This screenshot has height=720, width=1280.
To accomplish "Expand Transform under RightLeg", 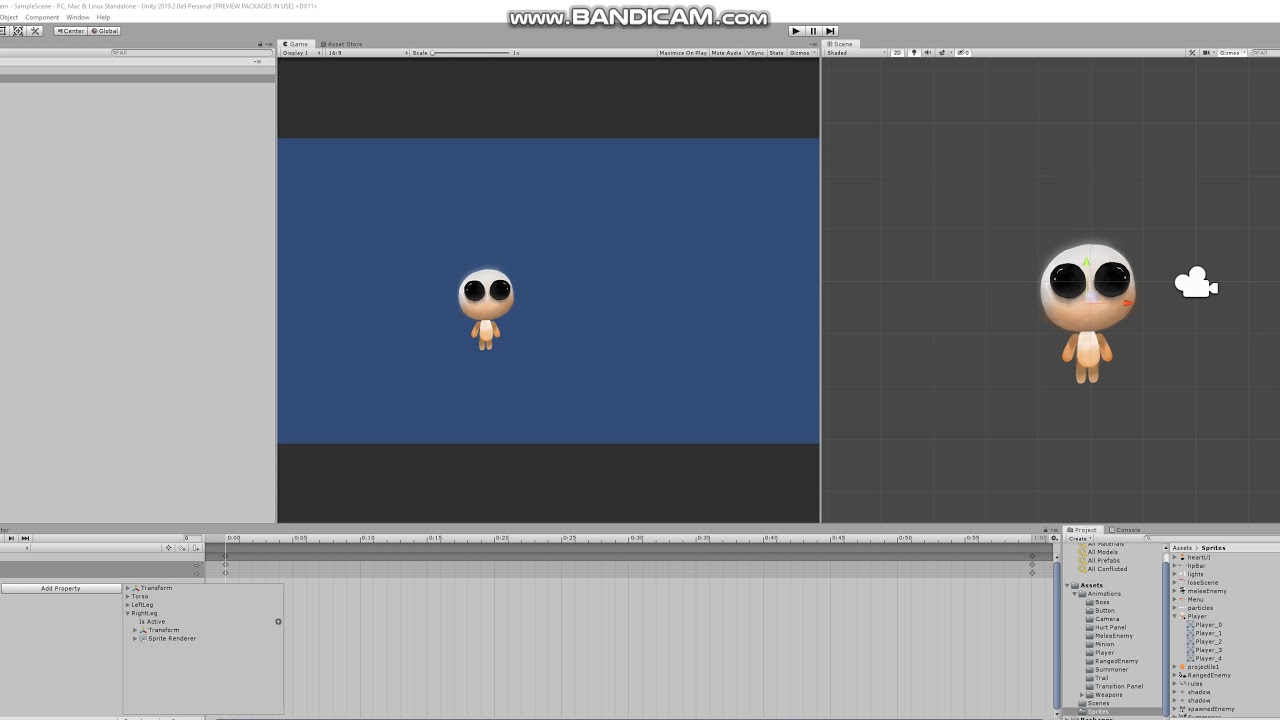I will click(135, 630).
